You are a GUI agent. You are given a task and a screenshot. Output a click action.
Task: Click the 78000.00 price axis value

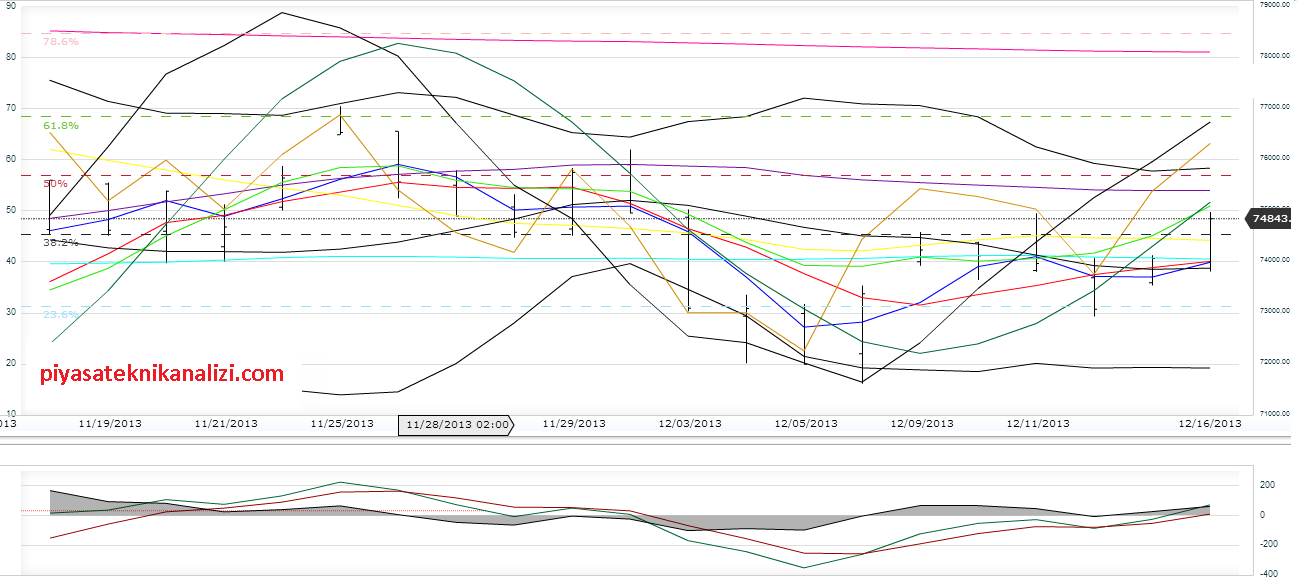[x=1270, y=56]
